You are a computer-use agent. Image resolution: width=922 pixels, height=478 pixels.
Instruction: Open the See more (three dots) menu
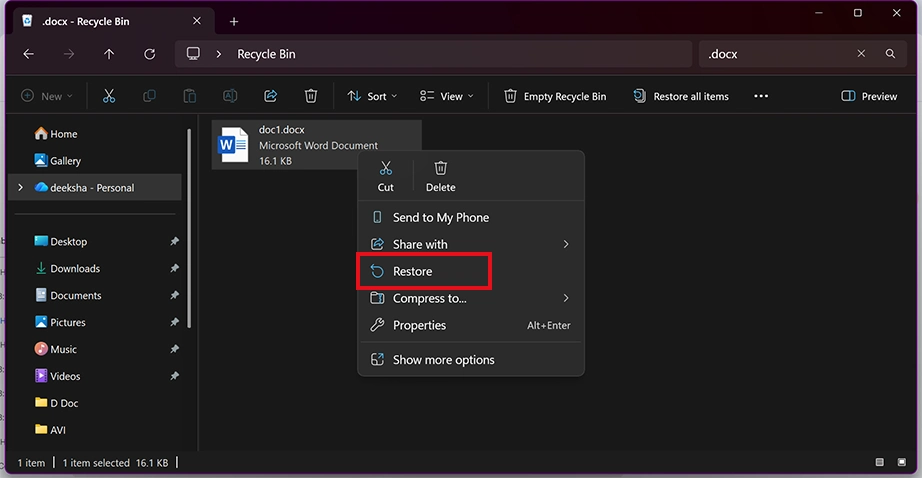pyautogui.click(x=761, y=96)
